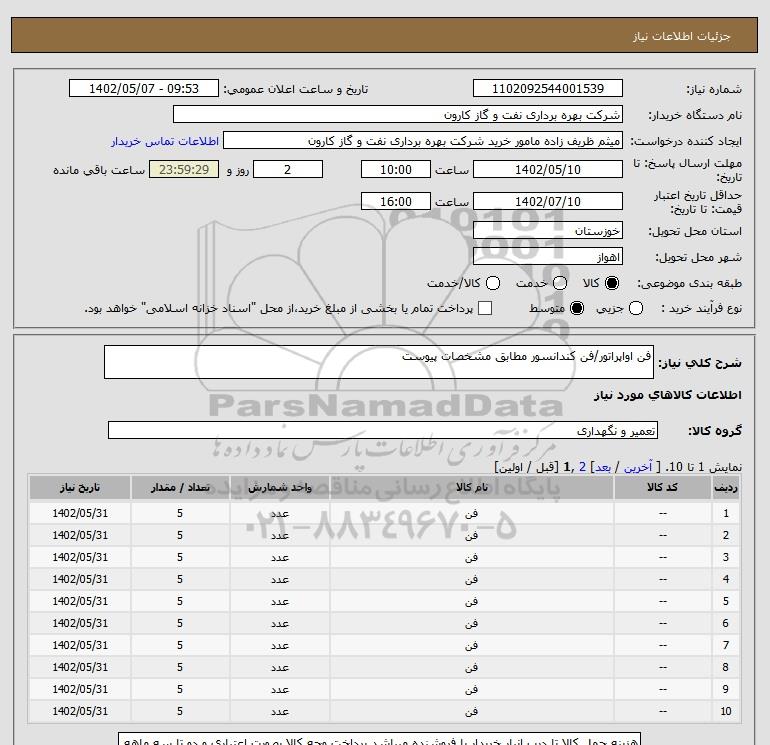The height and width of the screenshot is (745, 770).
Task: Click the province field خوزستان
Action: click(x=548, y=230)
